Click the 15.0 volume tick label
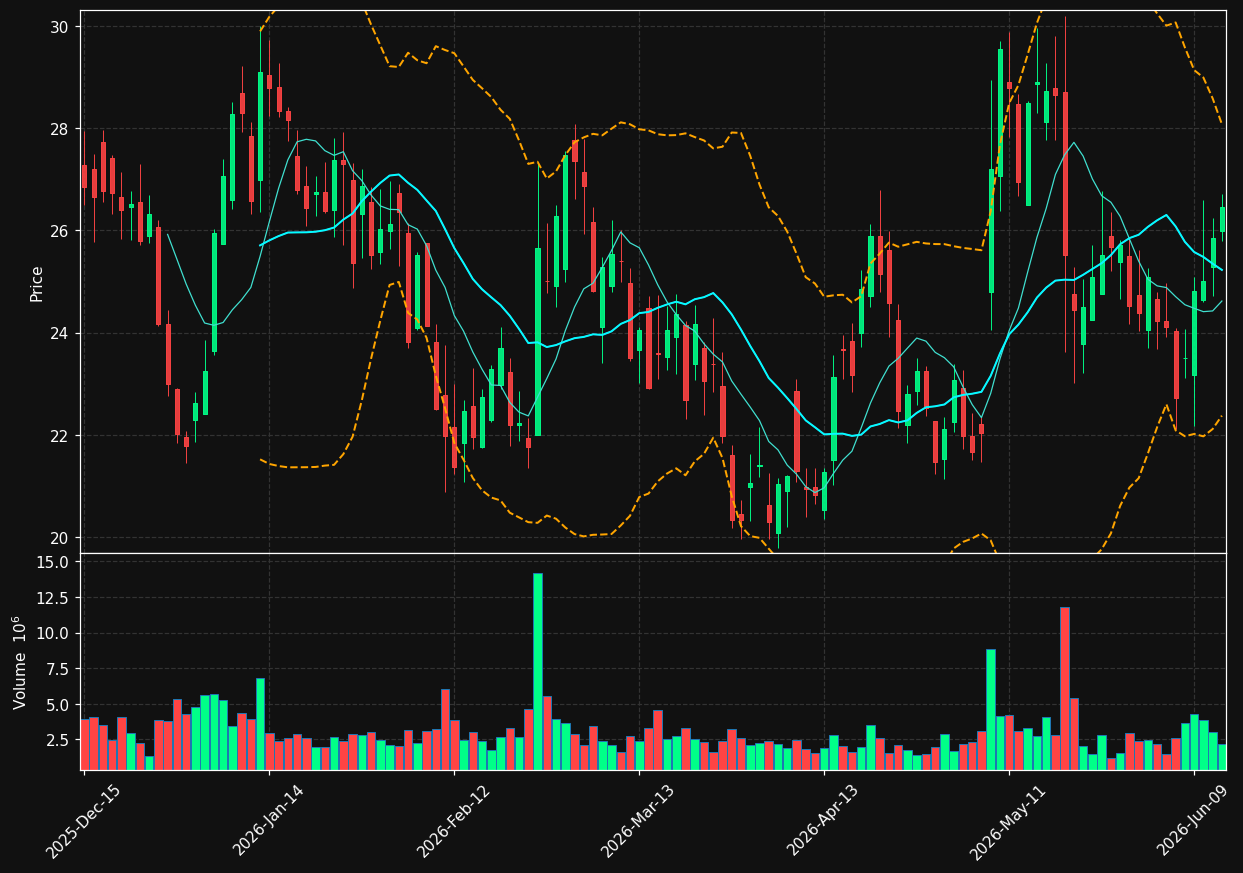Screen dimensions: 1243x873 [x=54, y=562]
